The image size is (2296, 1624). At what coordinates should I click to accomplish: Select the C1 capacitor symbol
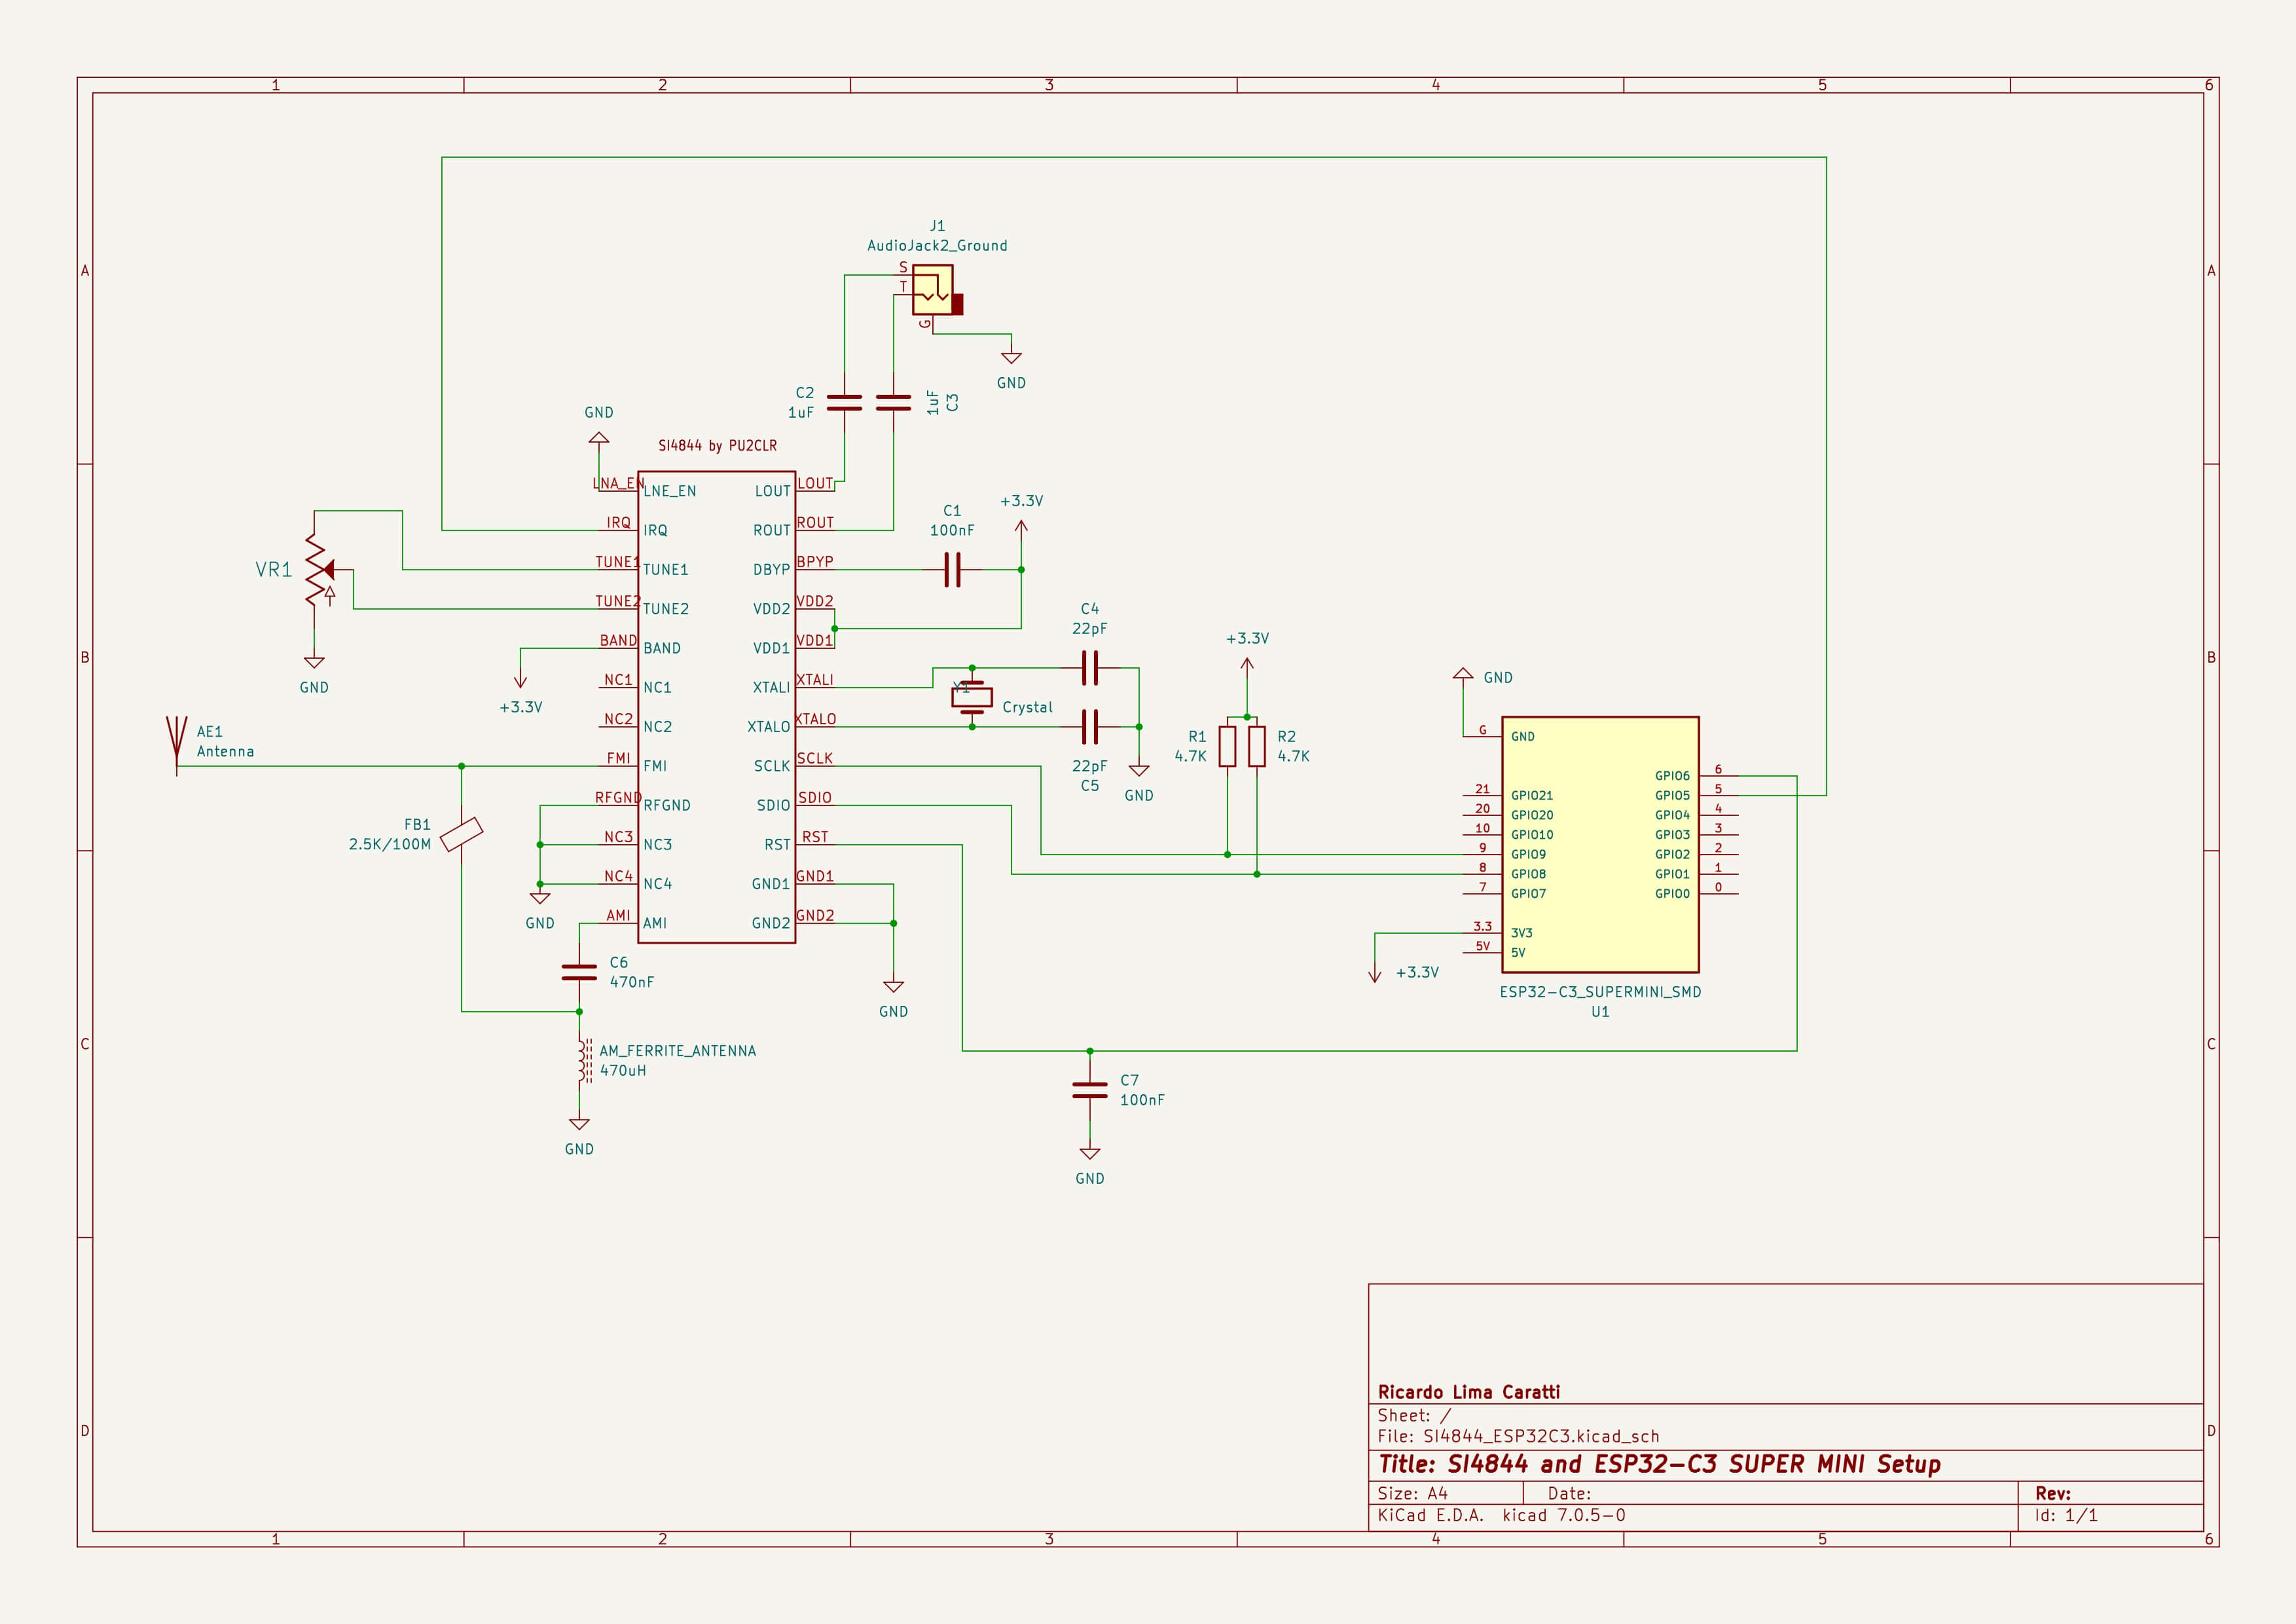(952, 569)
